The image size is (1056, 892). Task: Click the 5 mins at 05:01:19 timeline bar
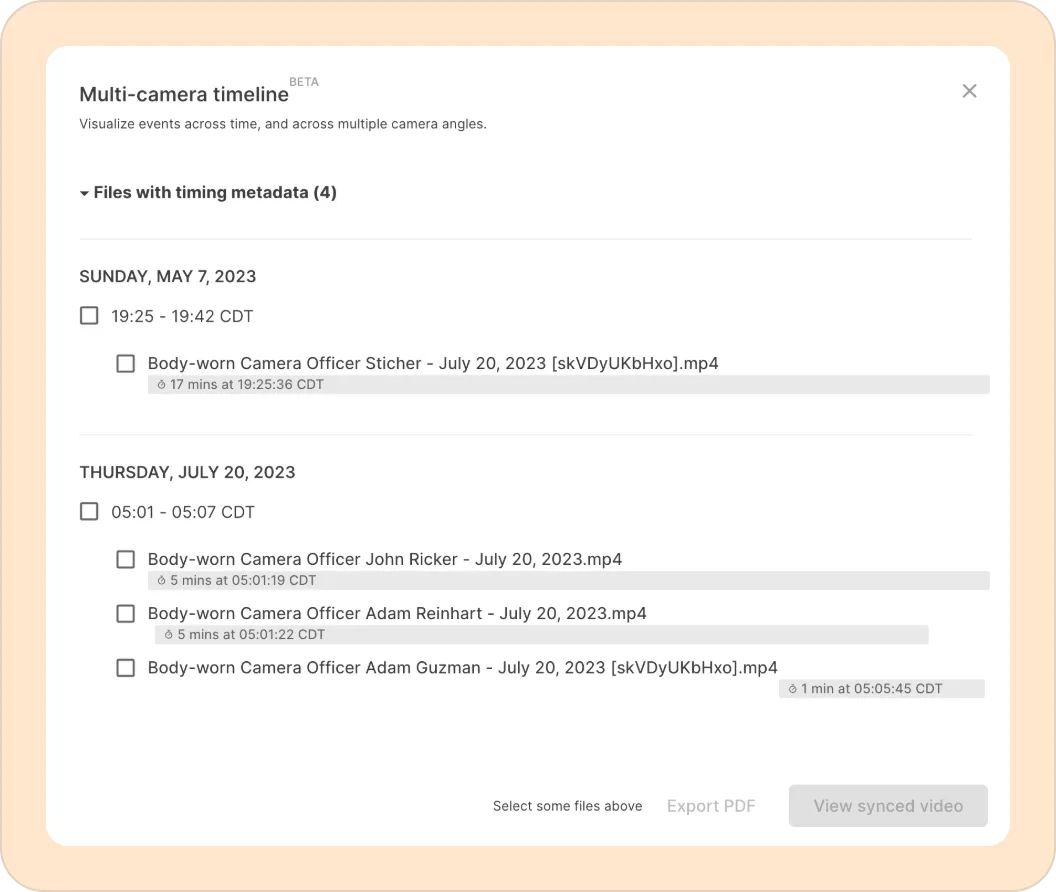(x=568, y=580)
